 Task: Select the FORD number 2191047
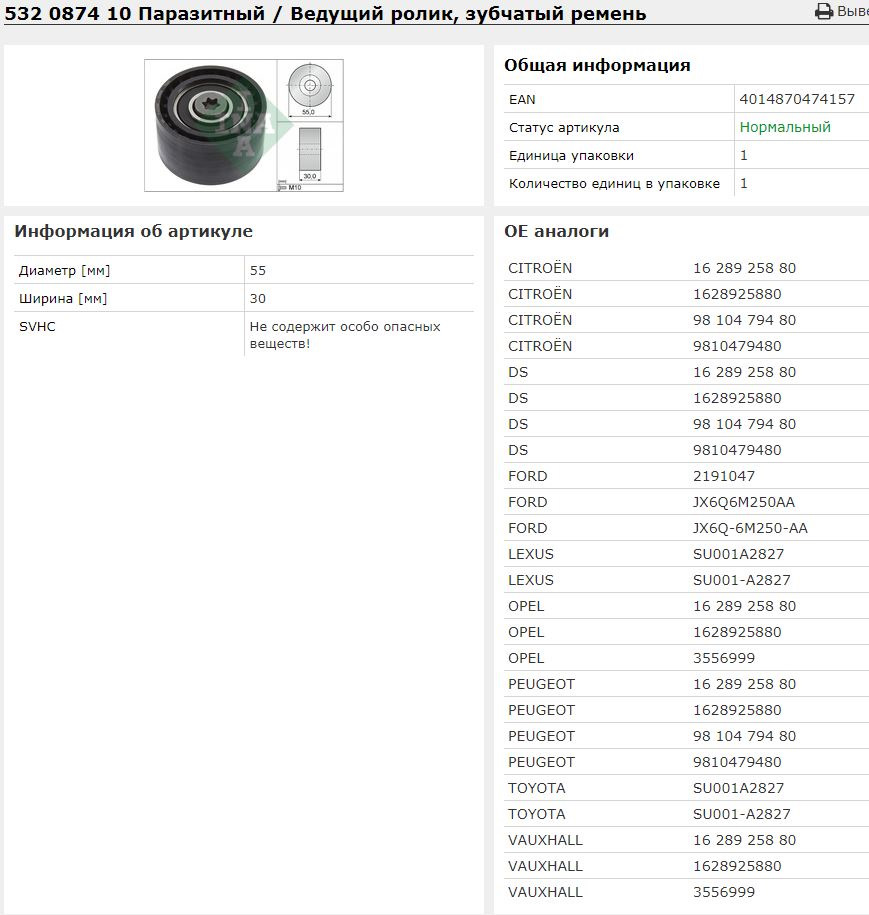click(724, 476)
